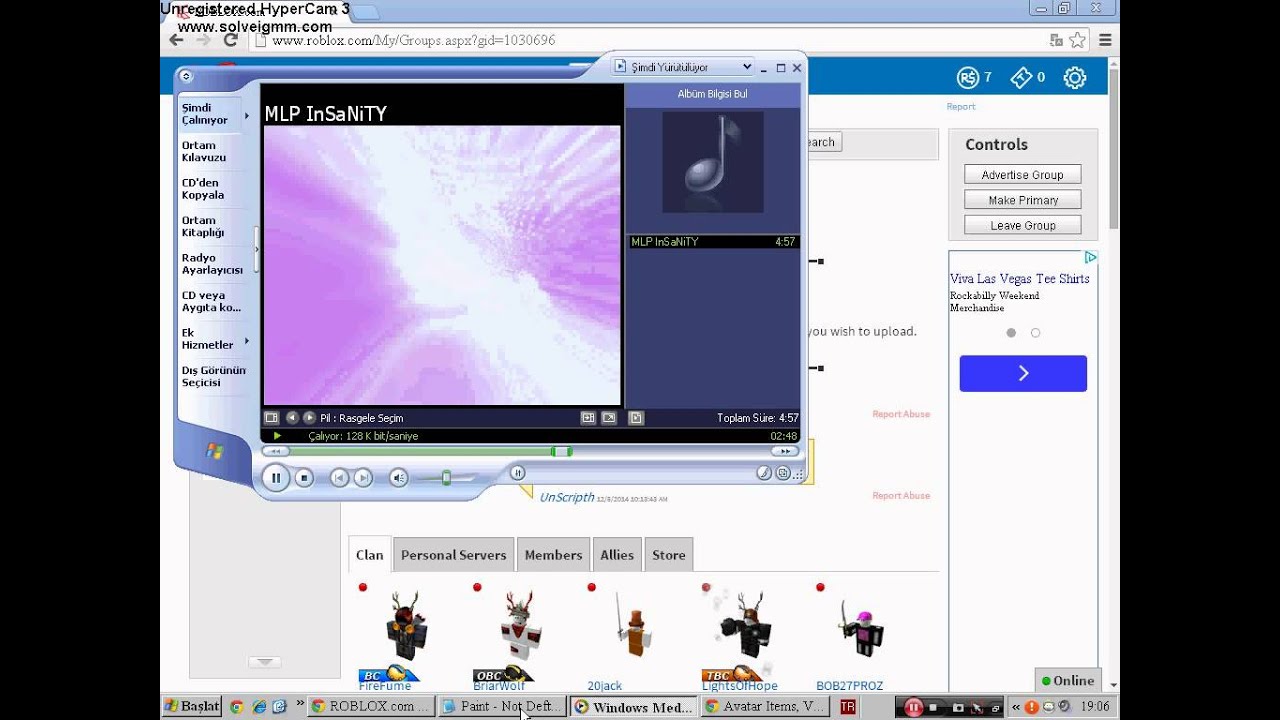The height and width of the screenshot is (720, 1280).
Task: Click the browser address bar
Action: pos(650,40)
